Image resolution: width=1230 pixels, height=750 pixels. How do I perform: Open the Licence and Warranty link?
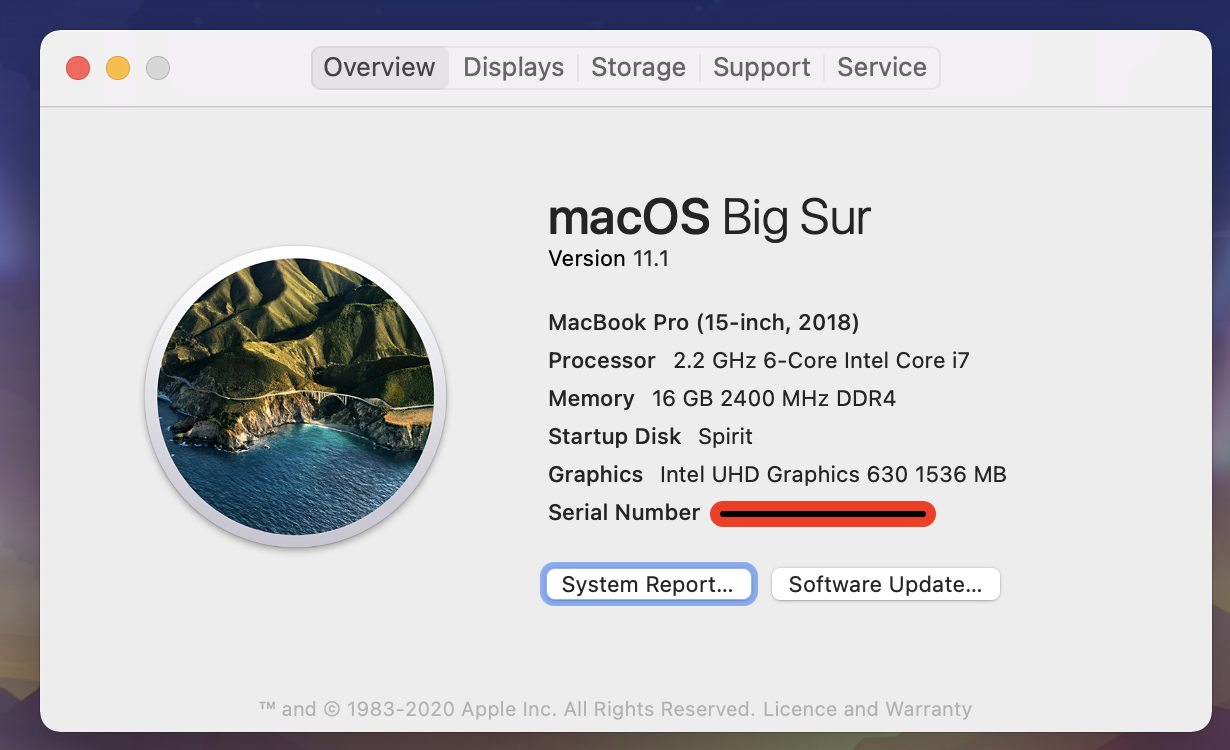[x=867, y=709]
